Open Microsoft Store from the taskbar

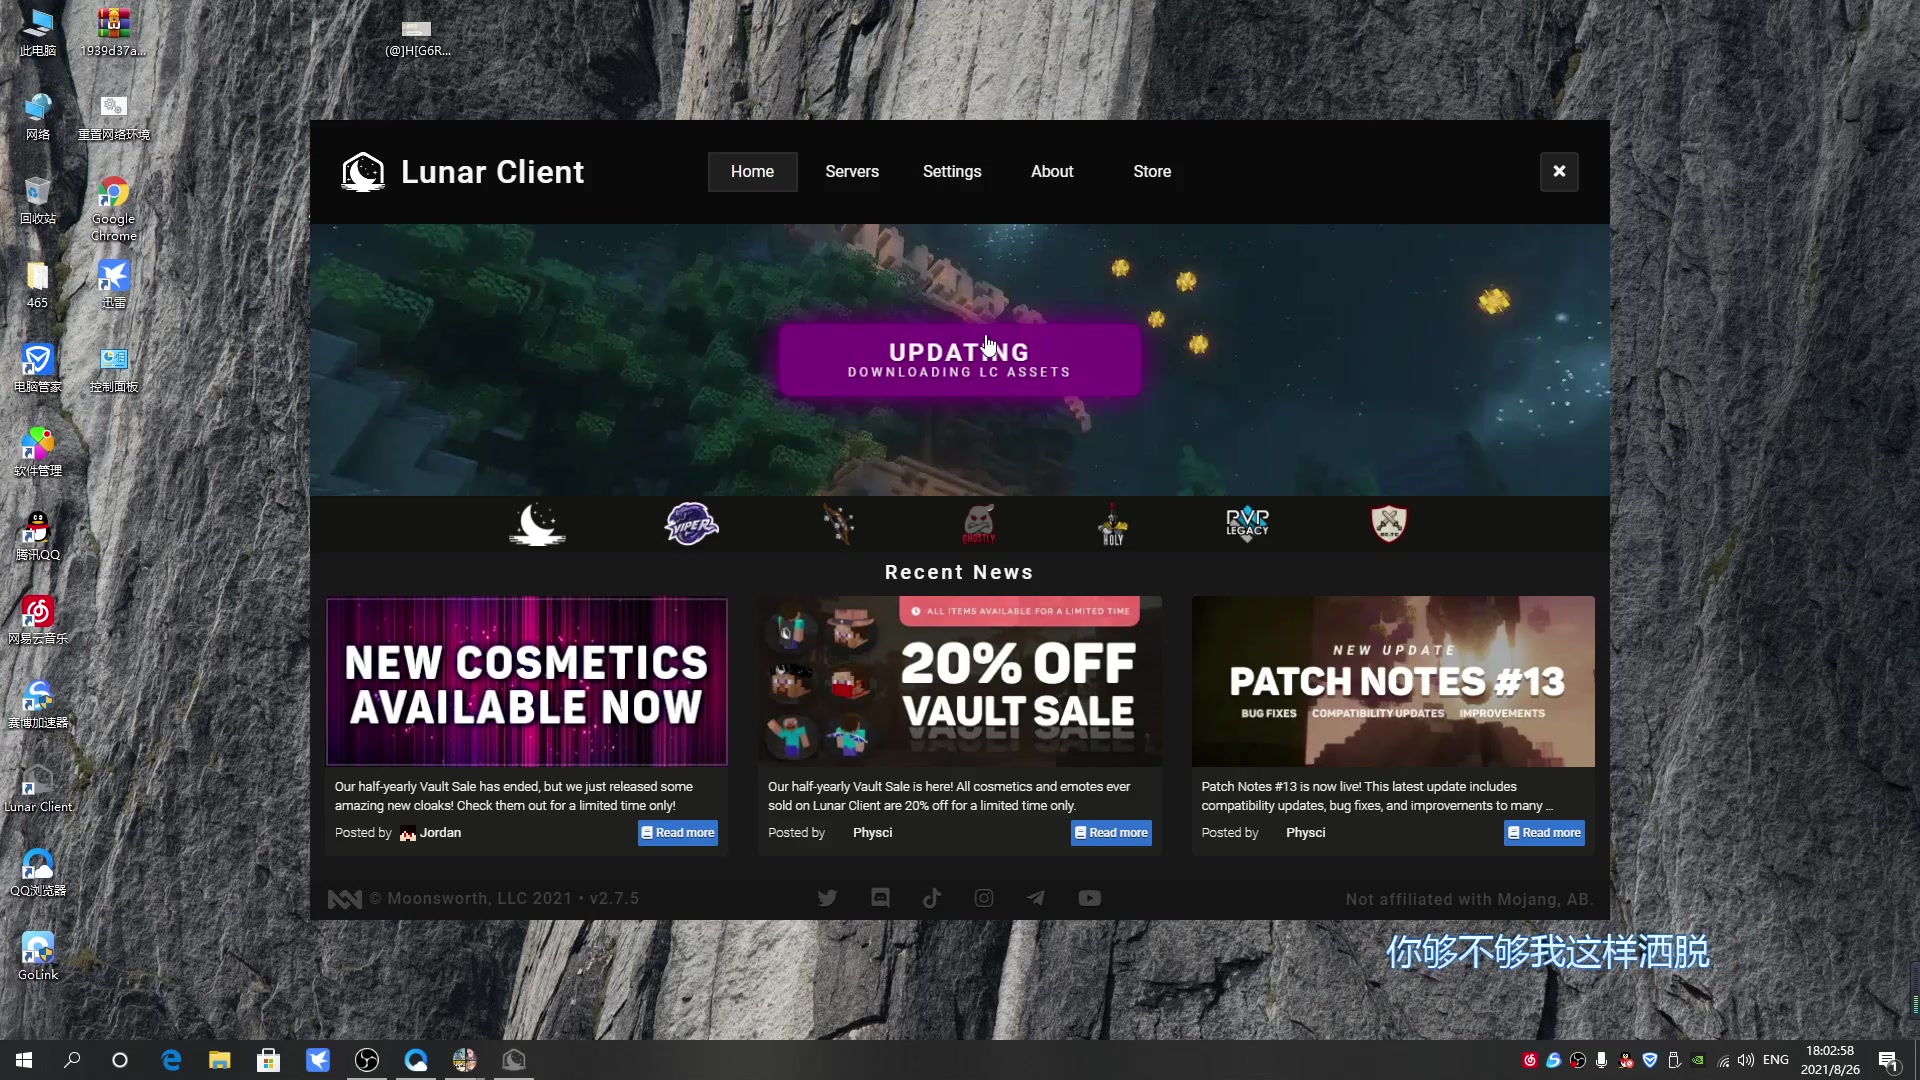pyautogui.click(x=268, y=1060)
